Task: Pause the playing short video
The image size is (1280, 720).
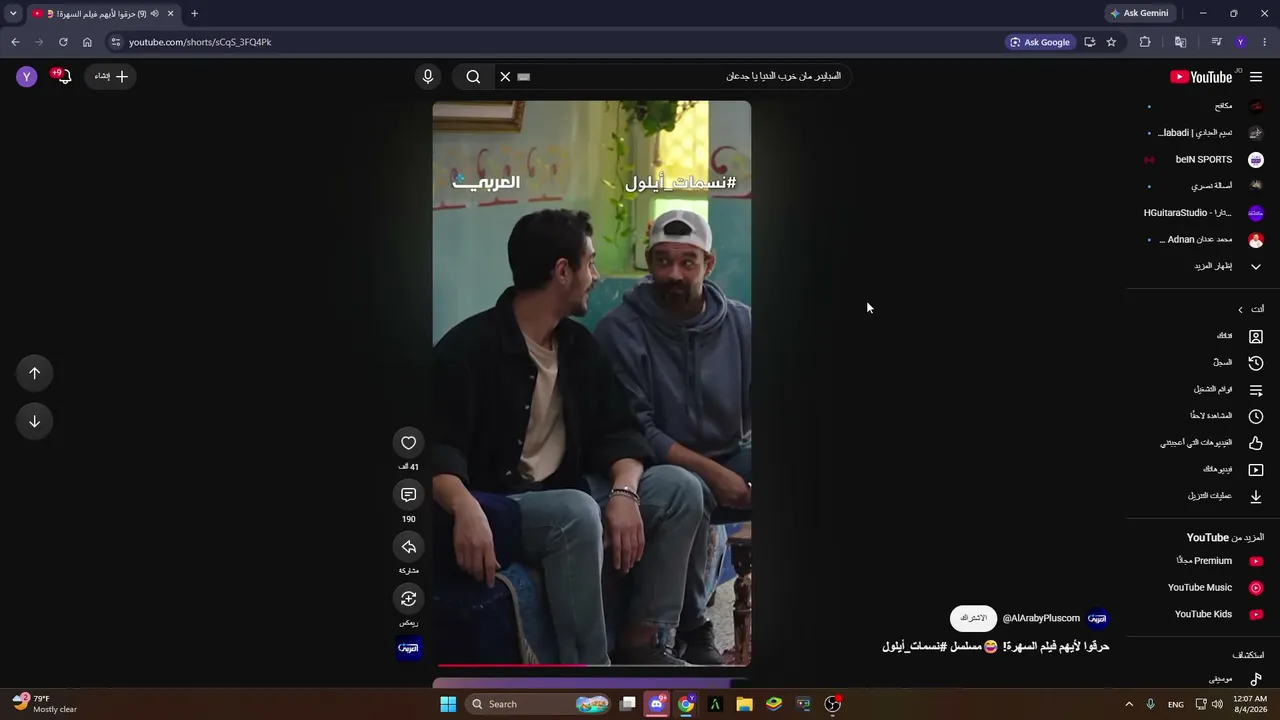Action: click(x=592, y=383)
